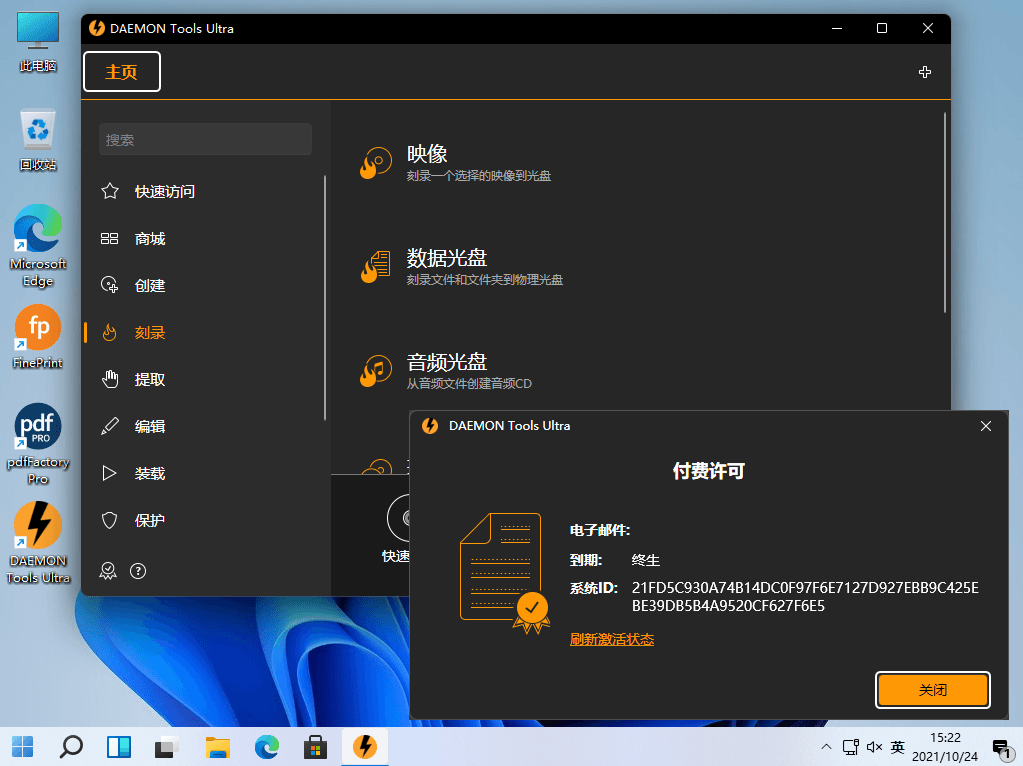The width and height of the screenshot is (1023, 766).
Task: Open File Explorer from the taskbar
Action: [x=218, y=746]
